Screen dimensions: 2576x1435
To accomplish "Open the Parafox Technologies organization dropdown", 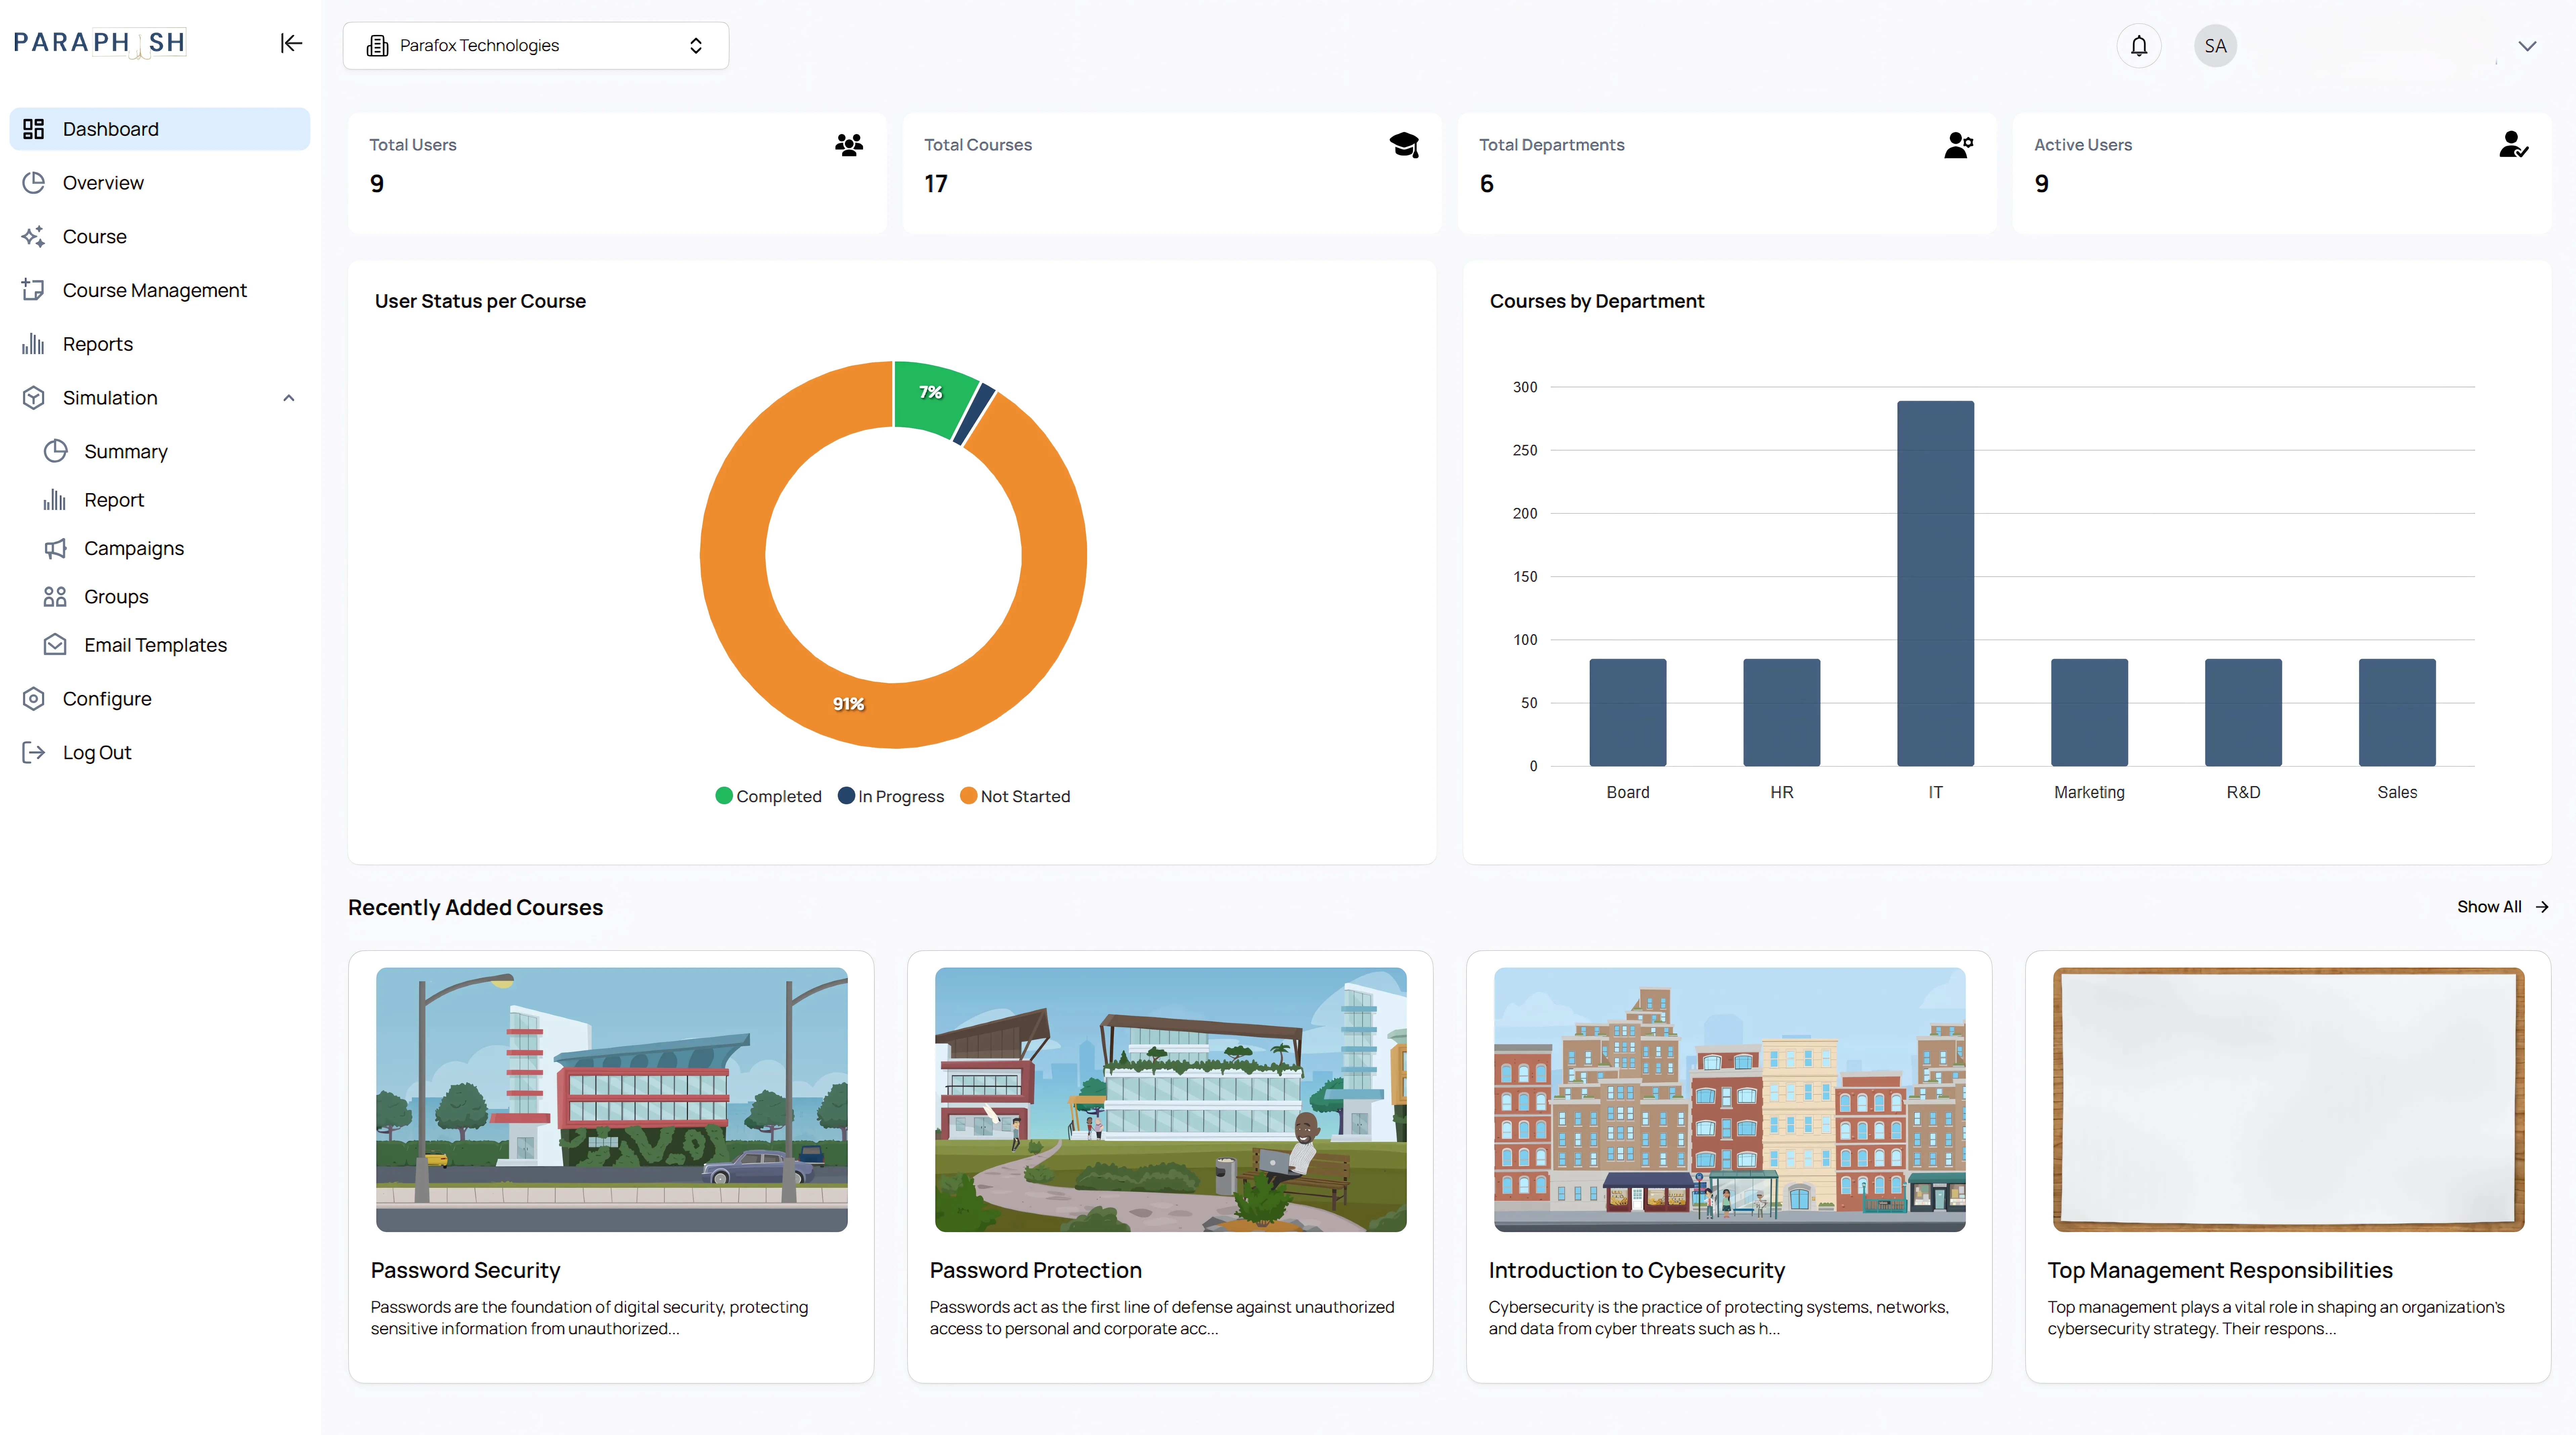I will click(535, 46).
